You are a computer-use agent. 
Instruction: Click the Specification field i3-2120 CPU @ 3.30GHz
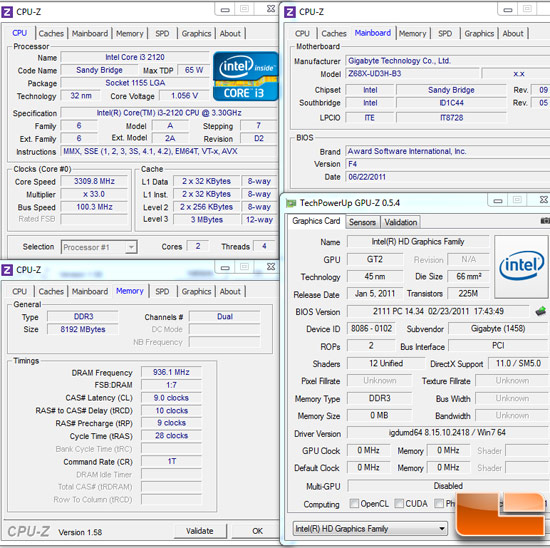pyautogui.click(x=169, y=113)
